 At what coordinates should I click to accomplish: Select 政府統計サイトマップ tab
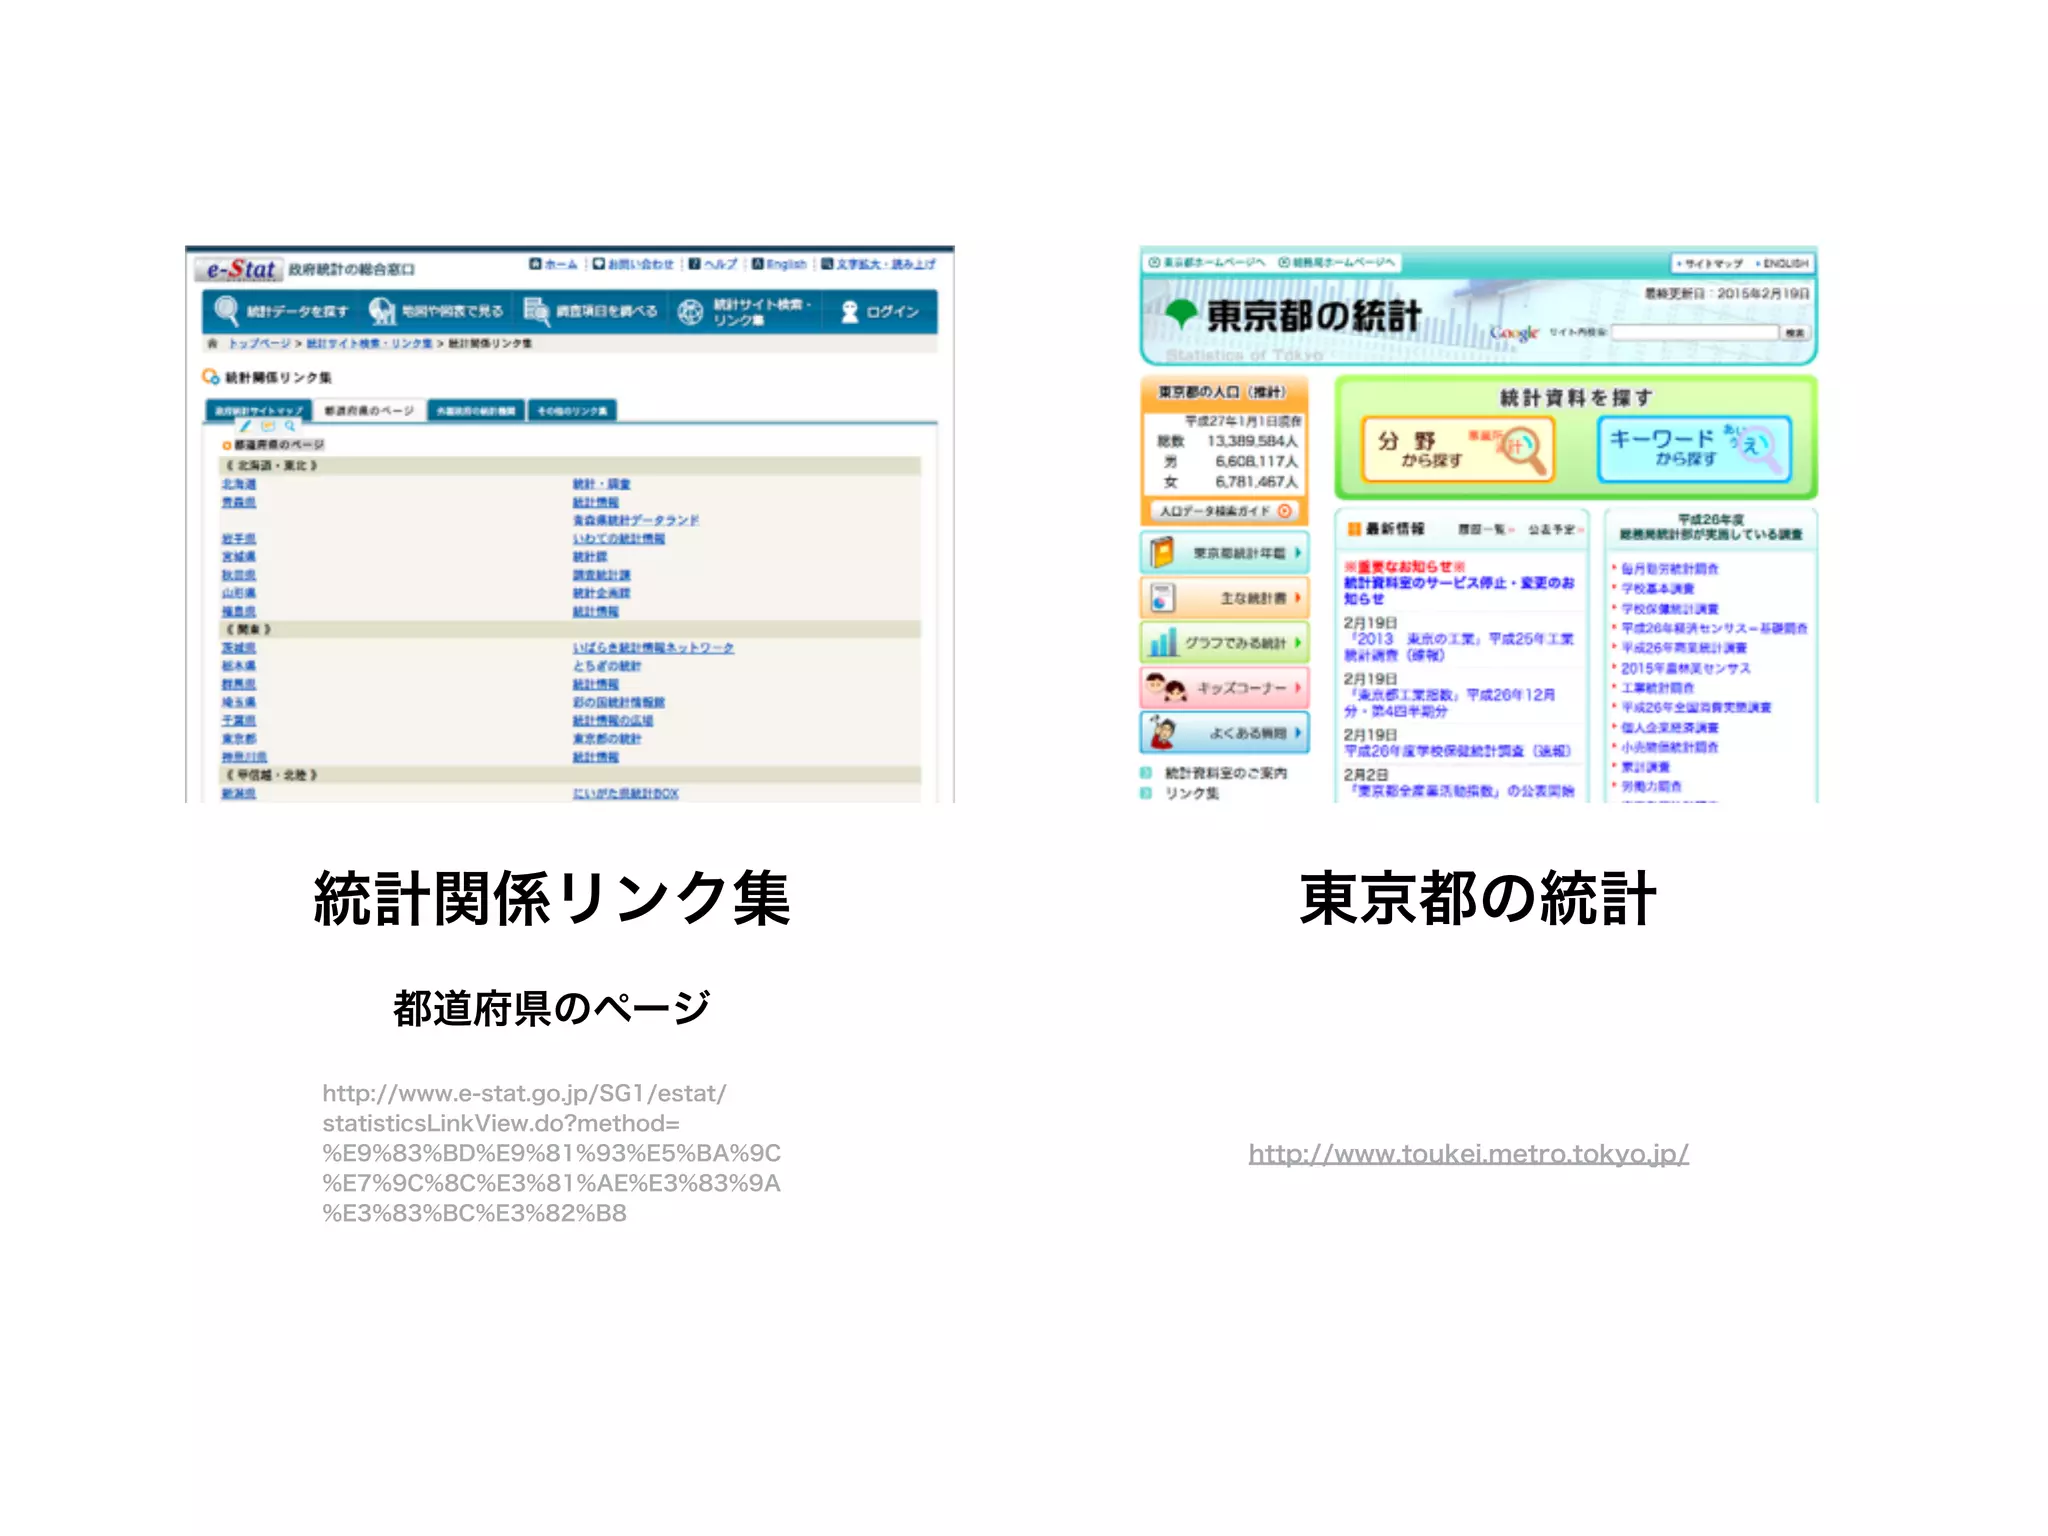pos(259,410)
